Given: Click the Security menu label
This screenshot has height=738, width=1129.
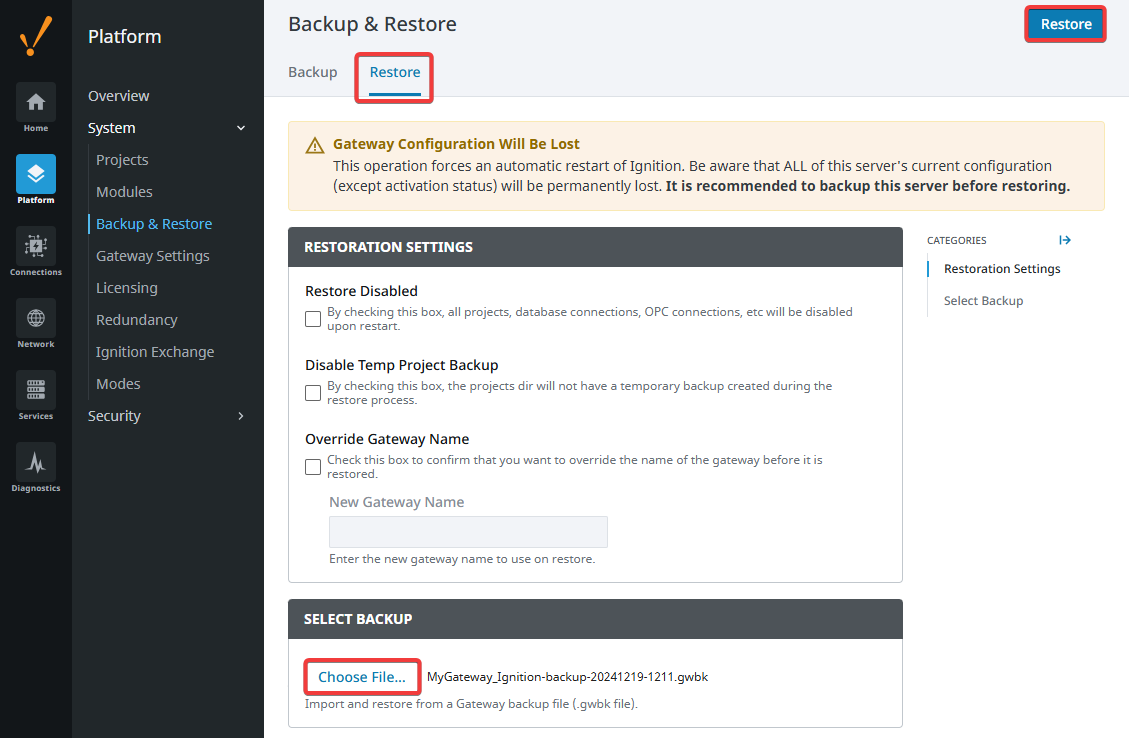Looking at the screenshot, I should coord(114,416).
